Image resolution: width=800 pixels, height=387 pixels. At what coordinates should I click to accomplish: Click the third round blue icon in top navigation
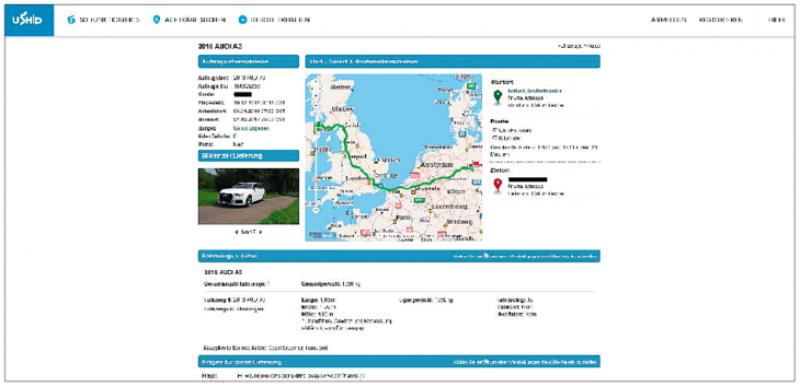(x=242, y=20)
